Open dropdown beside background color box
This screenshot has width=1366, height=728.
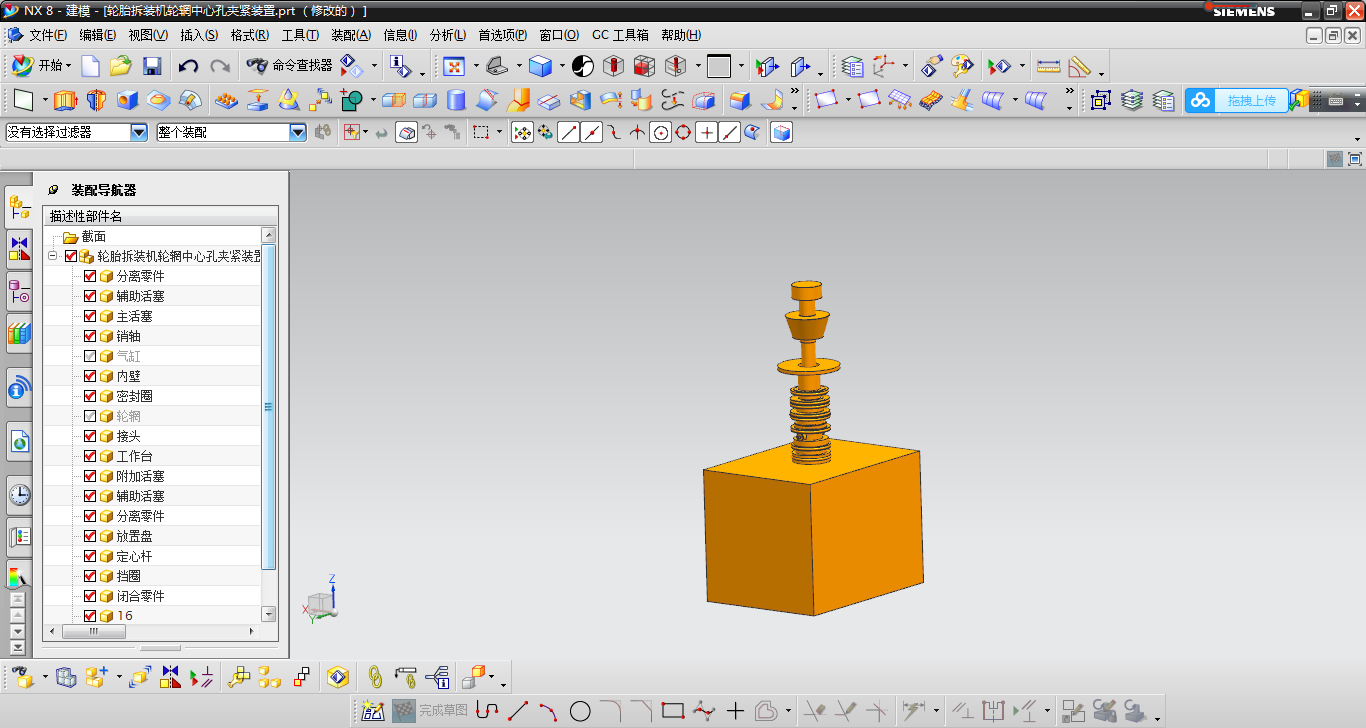(x=741, y=67)
